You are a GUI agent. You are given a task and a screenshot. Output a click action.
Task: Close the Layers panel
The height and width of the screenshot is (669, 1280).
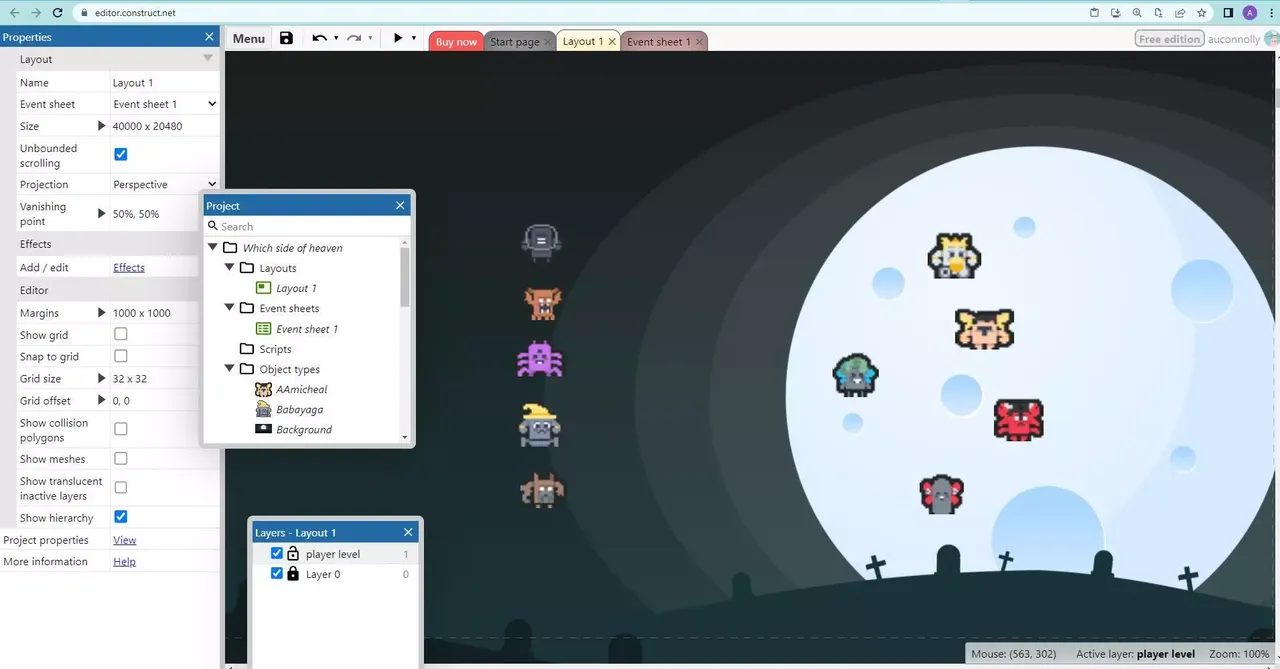408,532
